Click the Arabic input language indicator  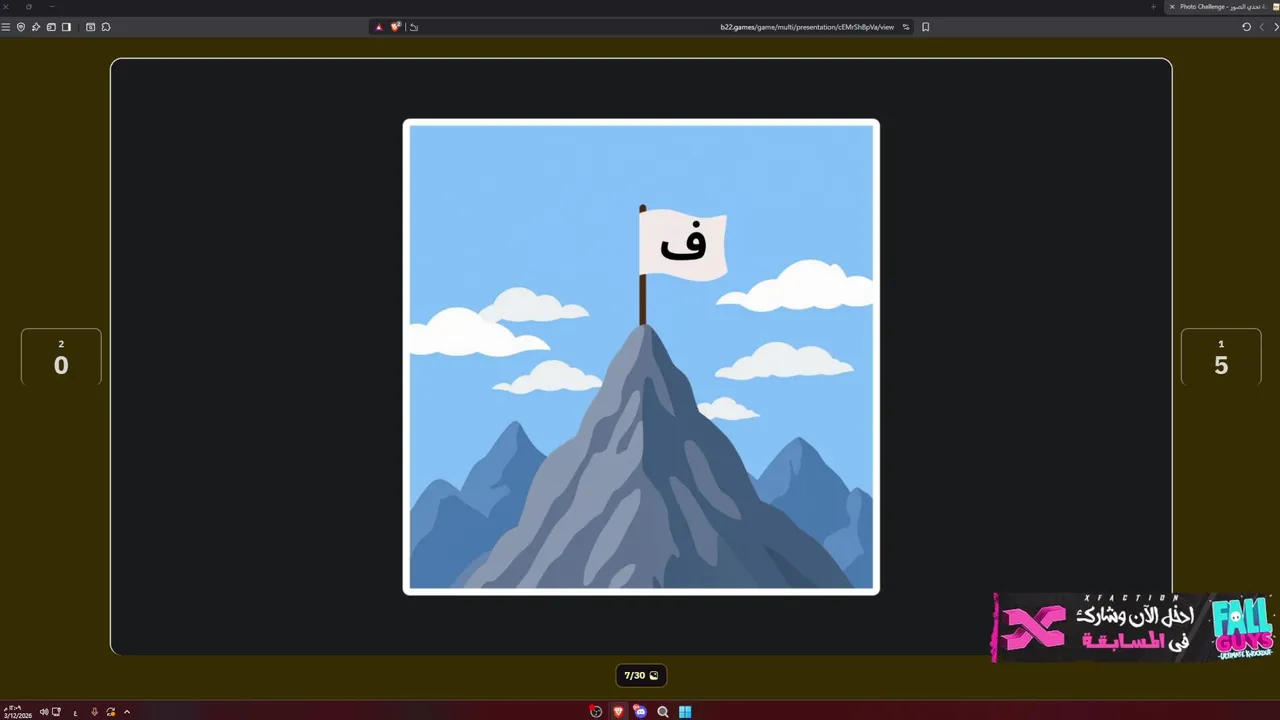click(x=75, y=713)
